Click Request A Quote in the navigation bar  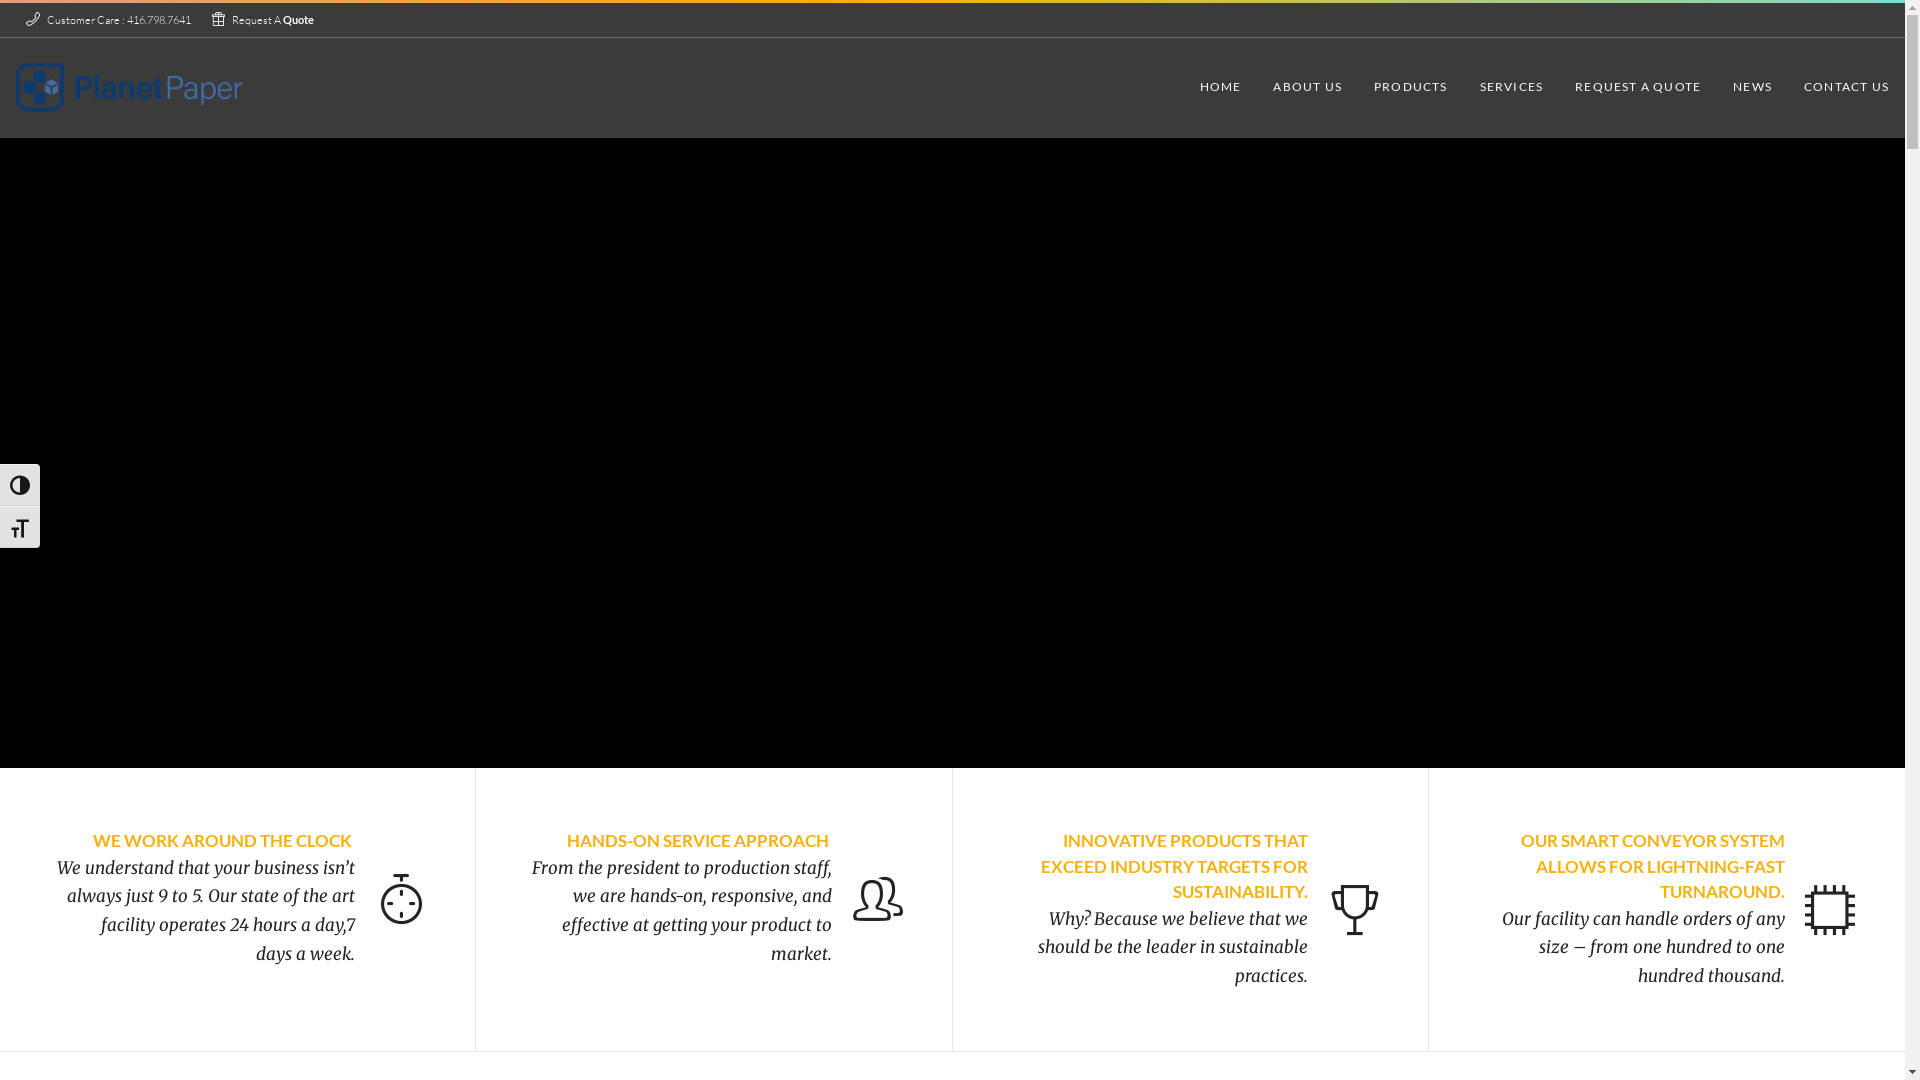(x=1637, y=87)
